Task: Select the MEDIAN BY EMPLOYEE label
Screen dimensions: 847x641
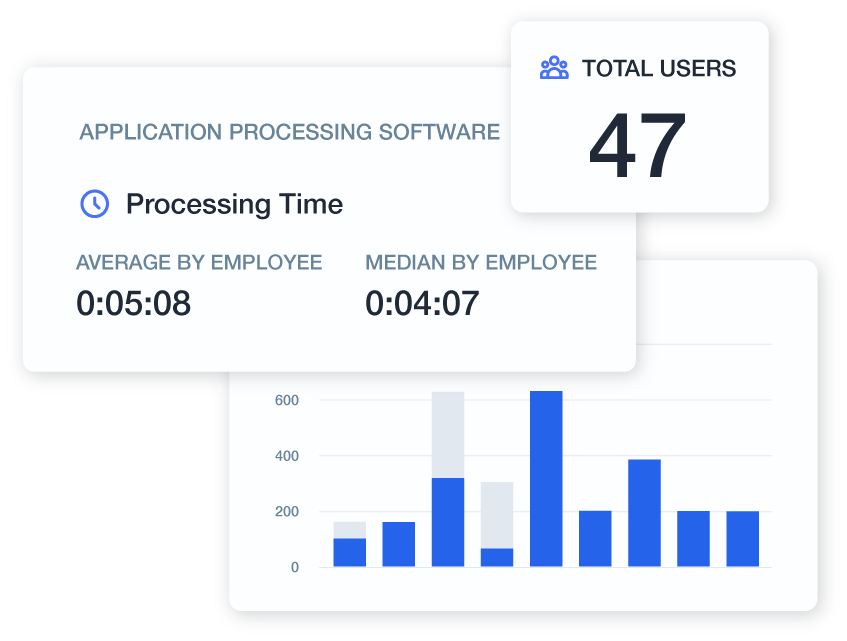Action: point(481,263)
